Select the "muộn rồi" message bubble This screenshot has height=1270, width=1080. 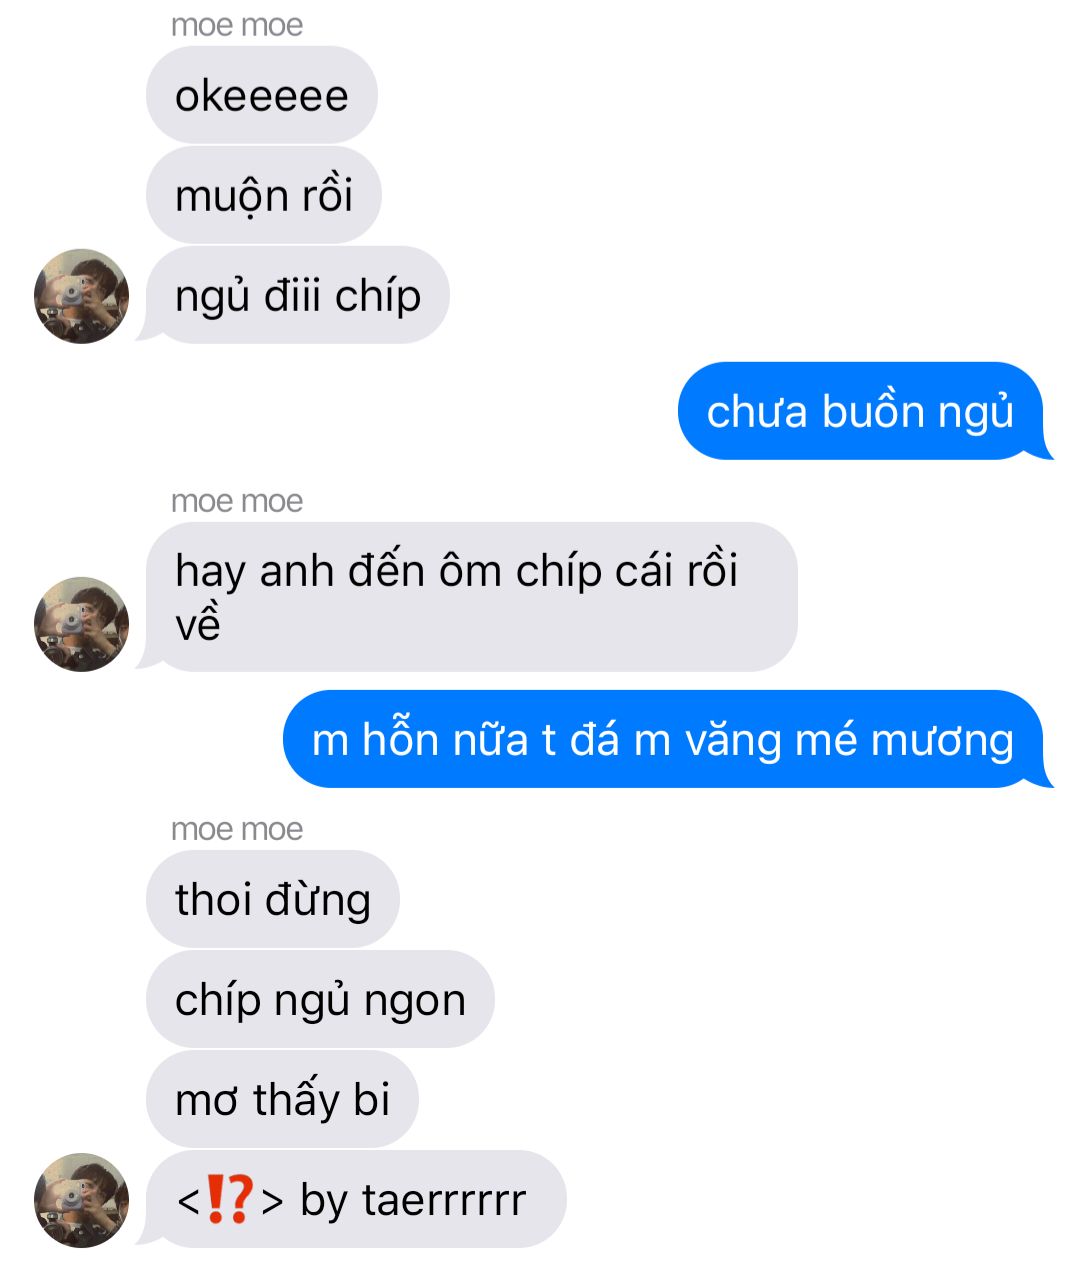click(264, 195)
